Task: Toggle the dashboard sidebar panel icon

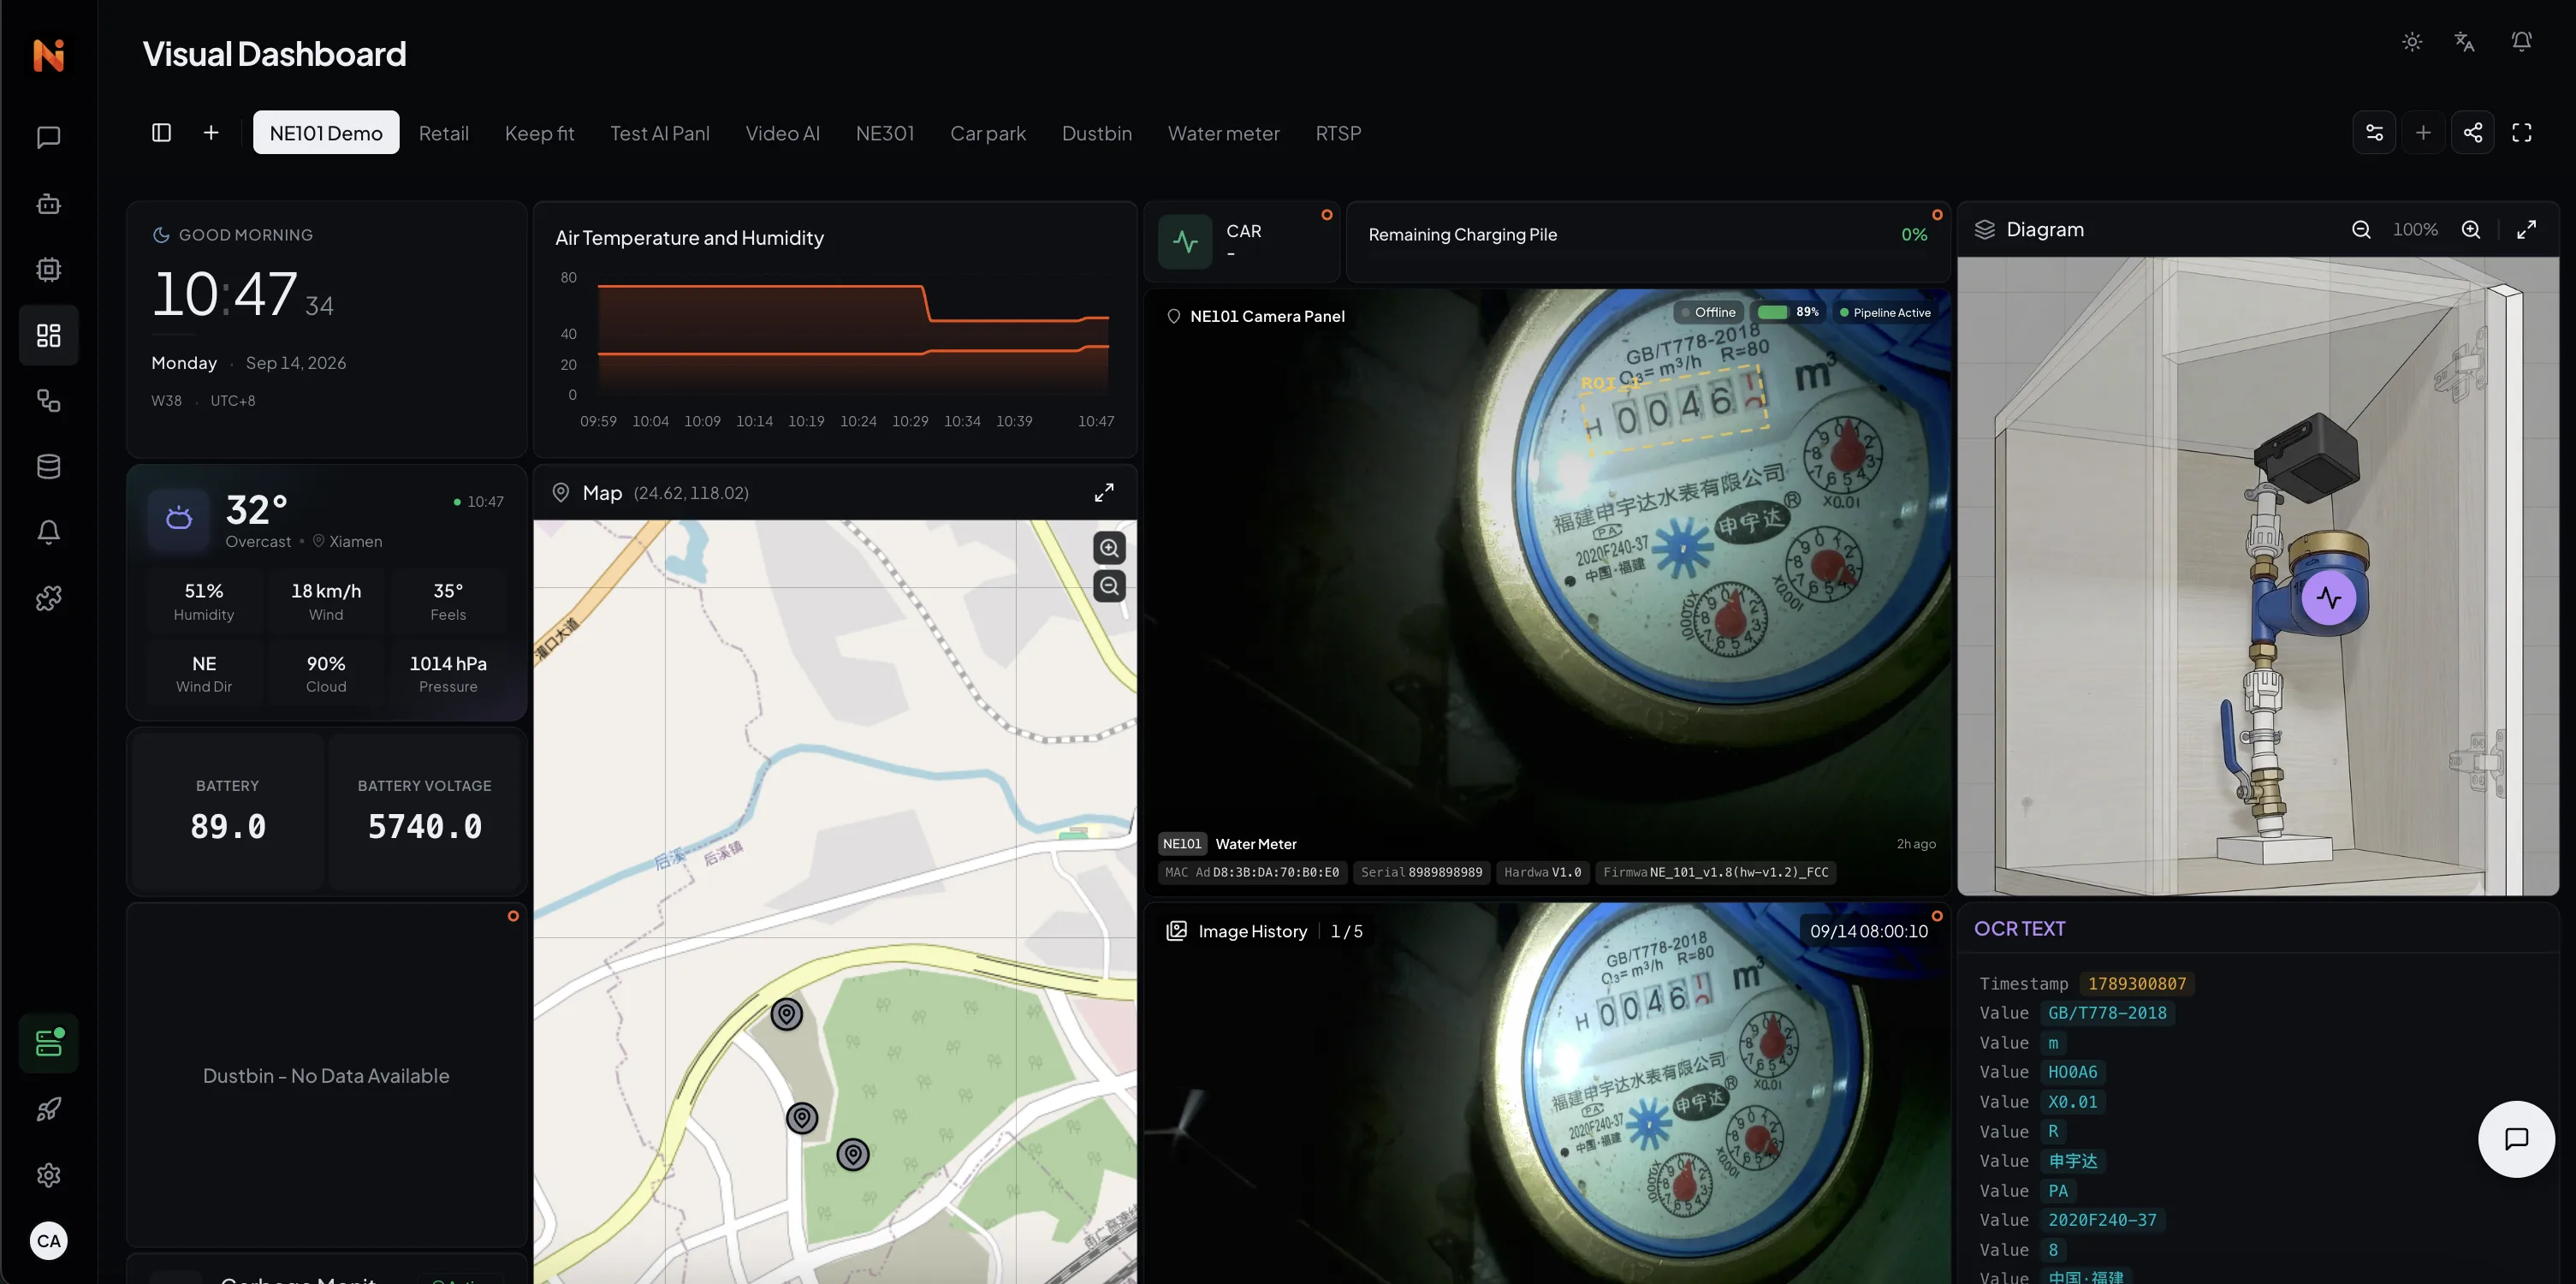Action: pyautogui.click(x=161, y=132)
